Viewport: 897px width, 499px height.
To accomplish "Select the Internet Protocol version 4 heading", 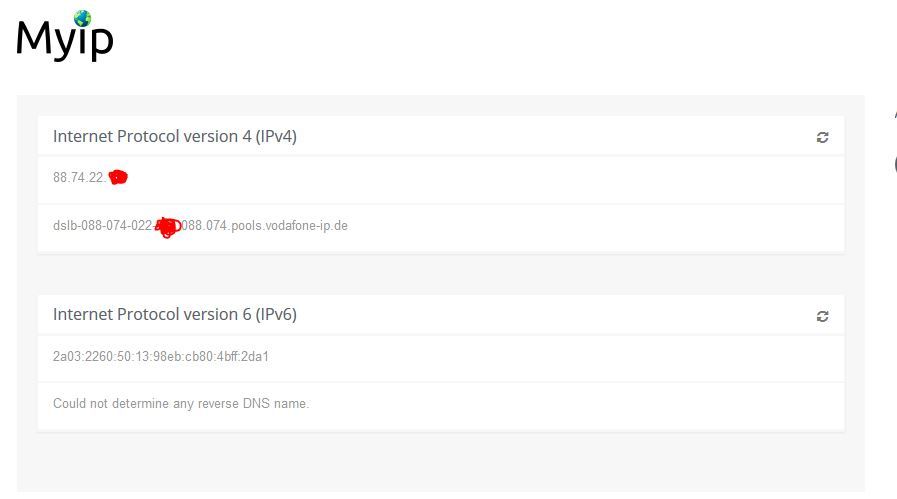I will click(x=174, y=136).
